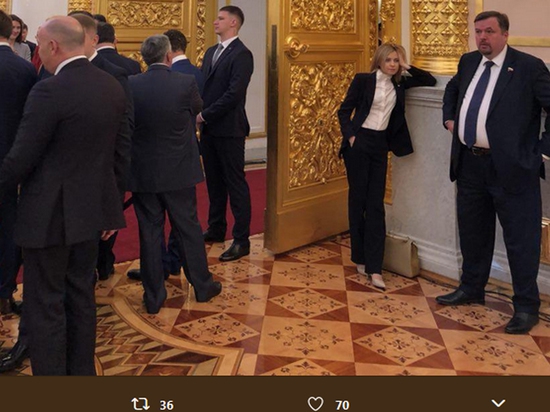The image size is (550, 412).
Task: Click the man in the blue tie
Action: click(496, 172)
